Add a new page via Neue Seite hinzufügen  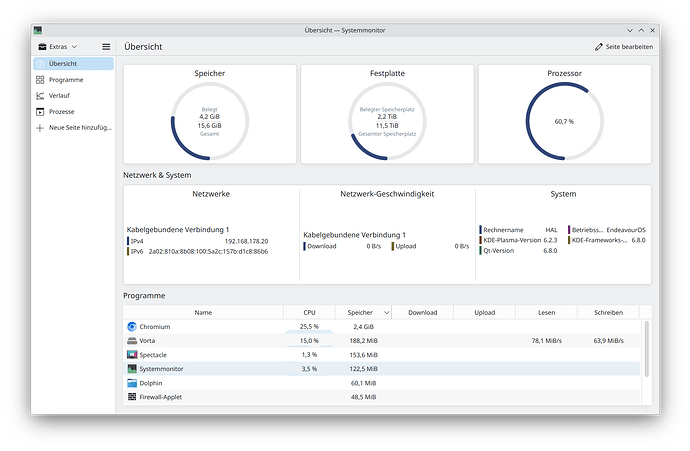coord(73,128)
